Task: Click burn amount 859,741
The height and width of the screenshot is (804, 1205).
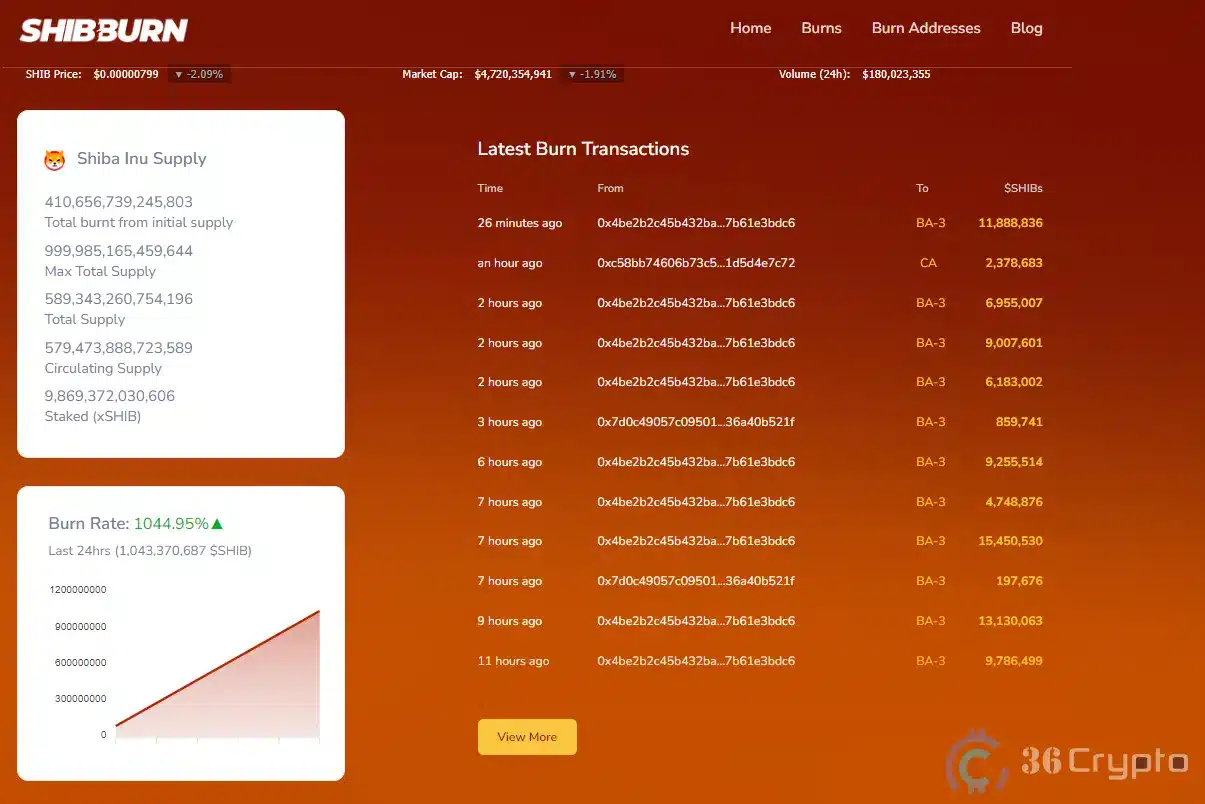Action: click(x=1019, y=422)
